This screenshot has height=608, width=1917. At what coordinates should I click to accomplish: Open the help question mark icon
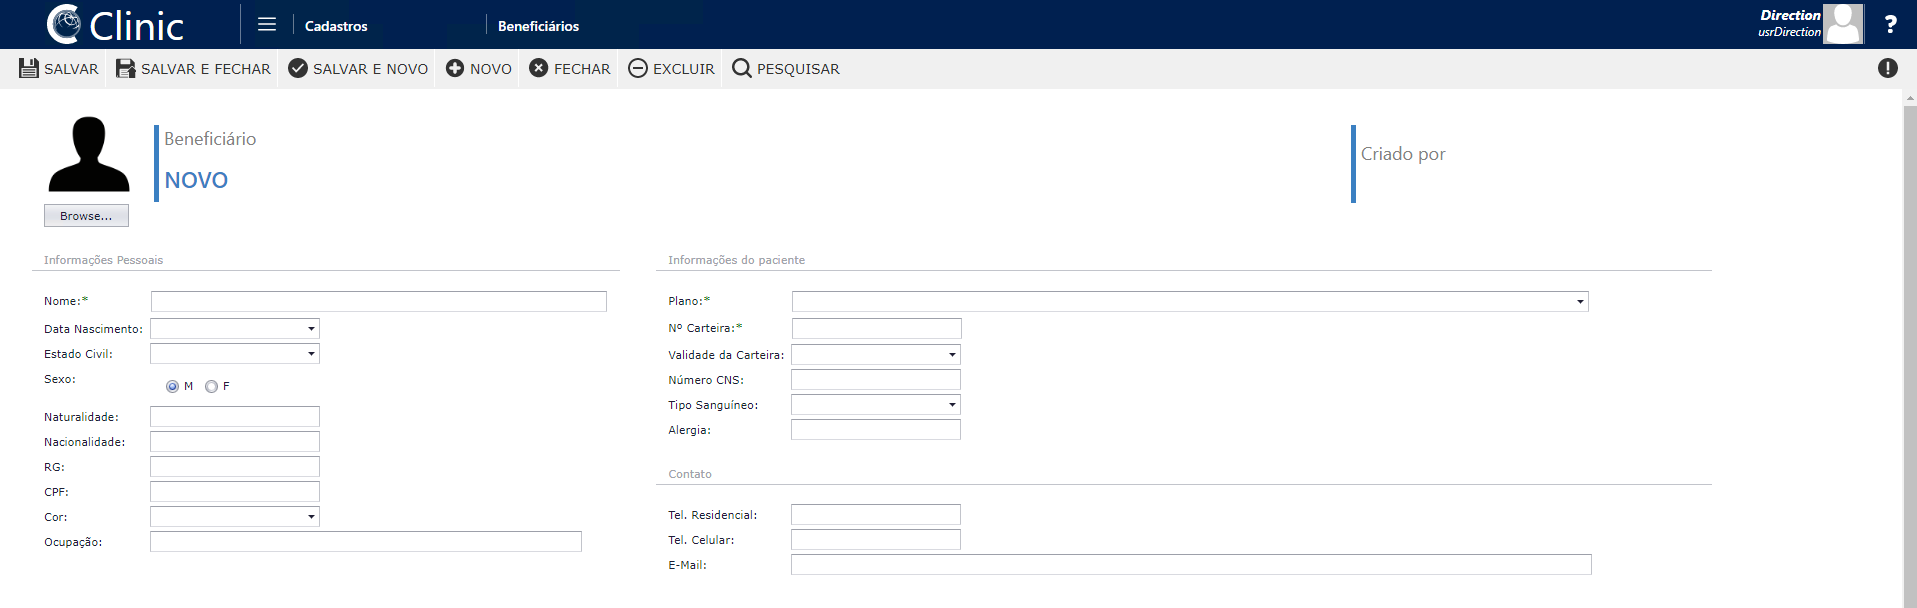coord(1890,24)
